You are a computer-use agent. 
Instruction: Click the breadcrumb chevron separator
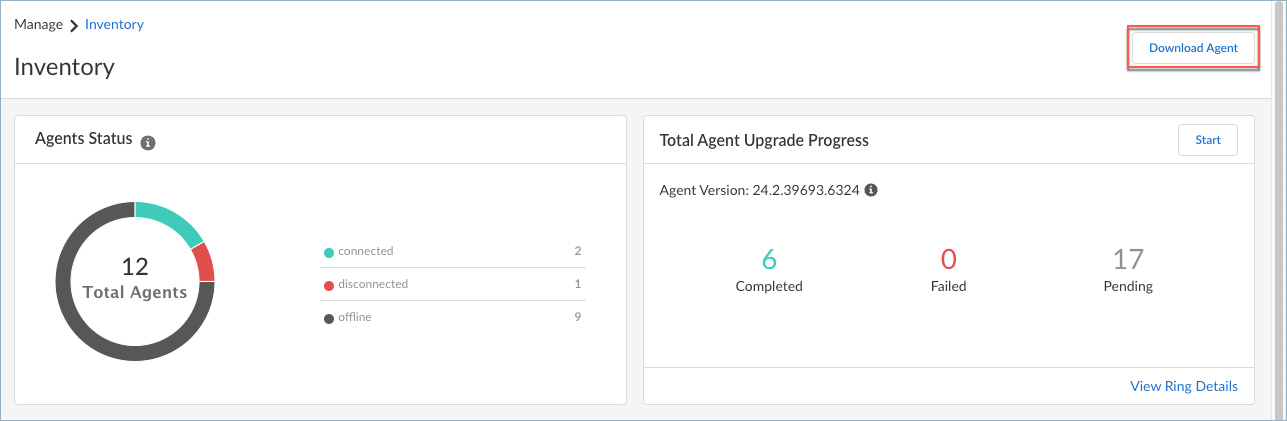(74, 25)
